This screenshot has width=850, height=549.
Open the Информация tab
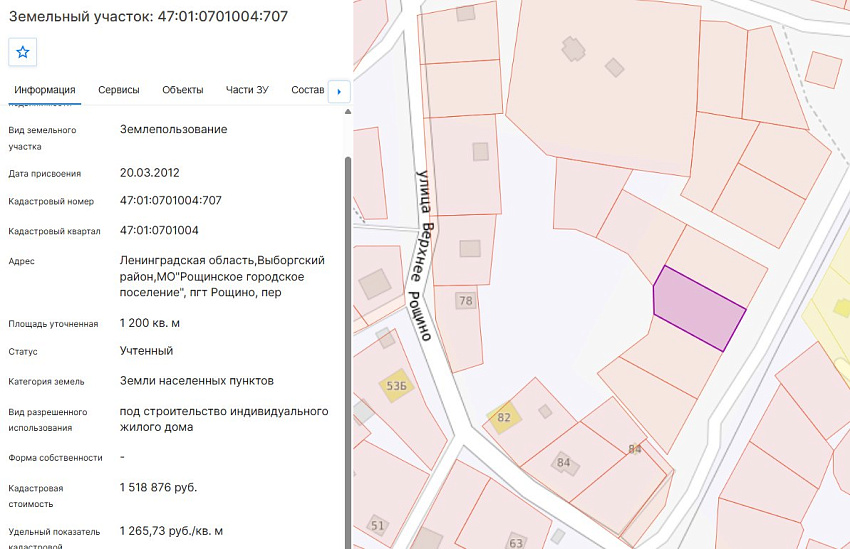(44, 90)
